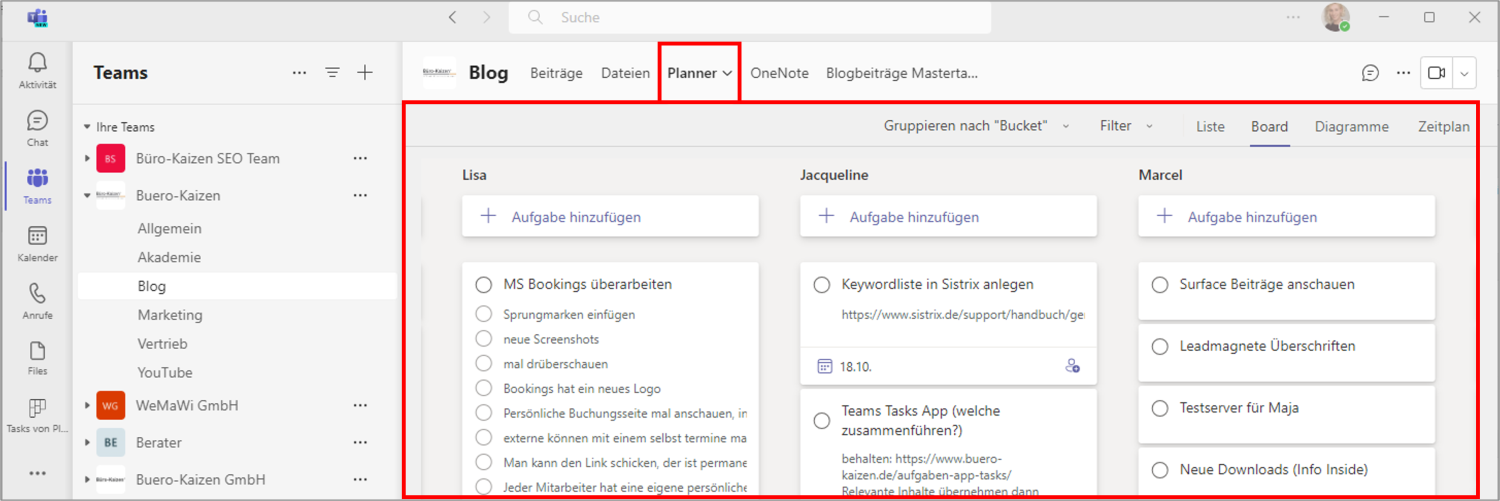Check off Sprungmarken einfügen

(484, 314)
